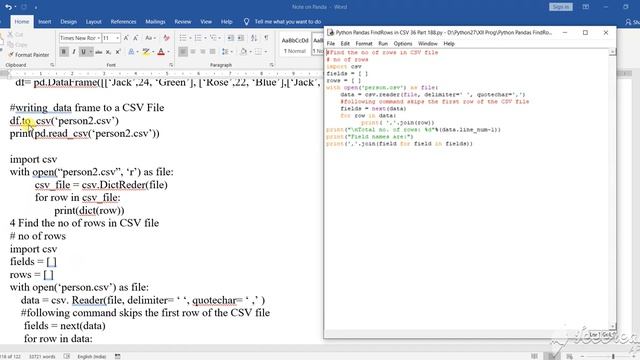Viewport: 640px width, 360px height.
Task: Open the Design ribbon tab
Action: click(69, 22)
